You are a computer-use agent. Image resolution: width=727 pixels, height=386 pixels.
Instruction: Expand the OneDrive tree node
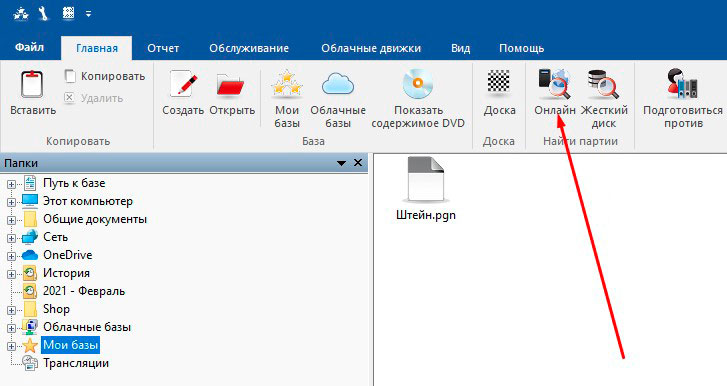[x=11, y=256]
